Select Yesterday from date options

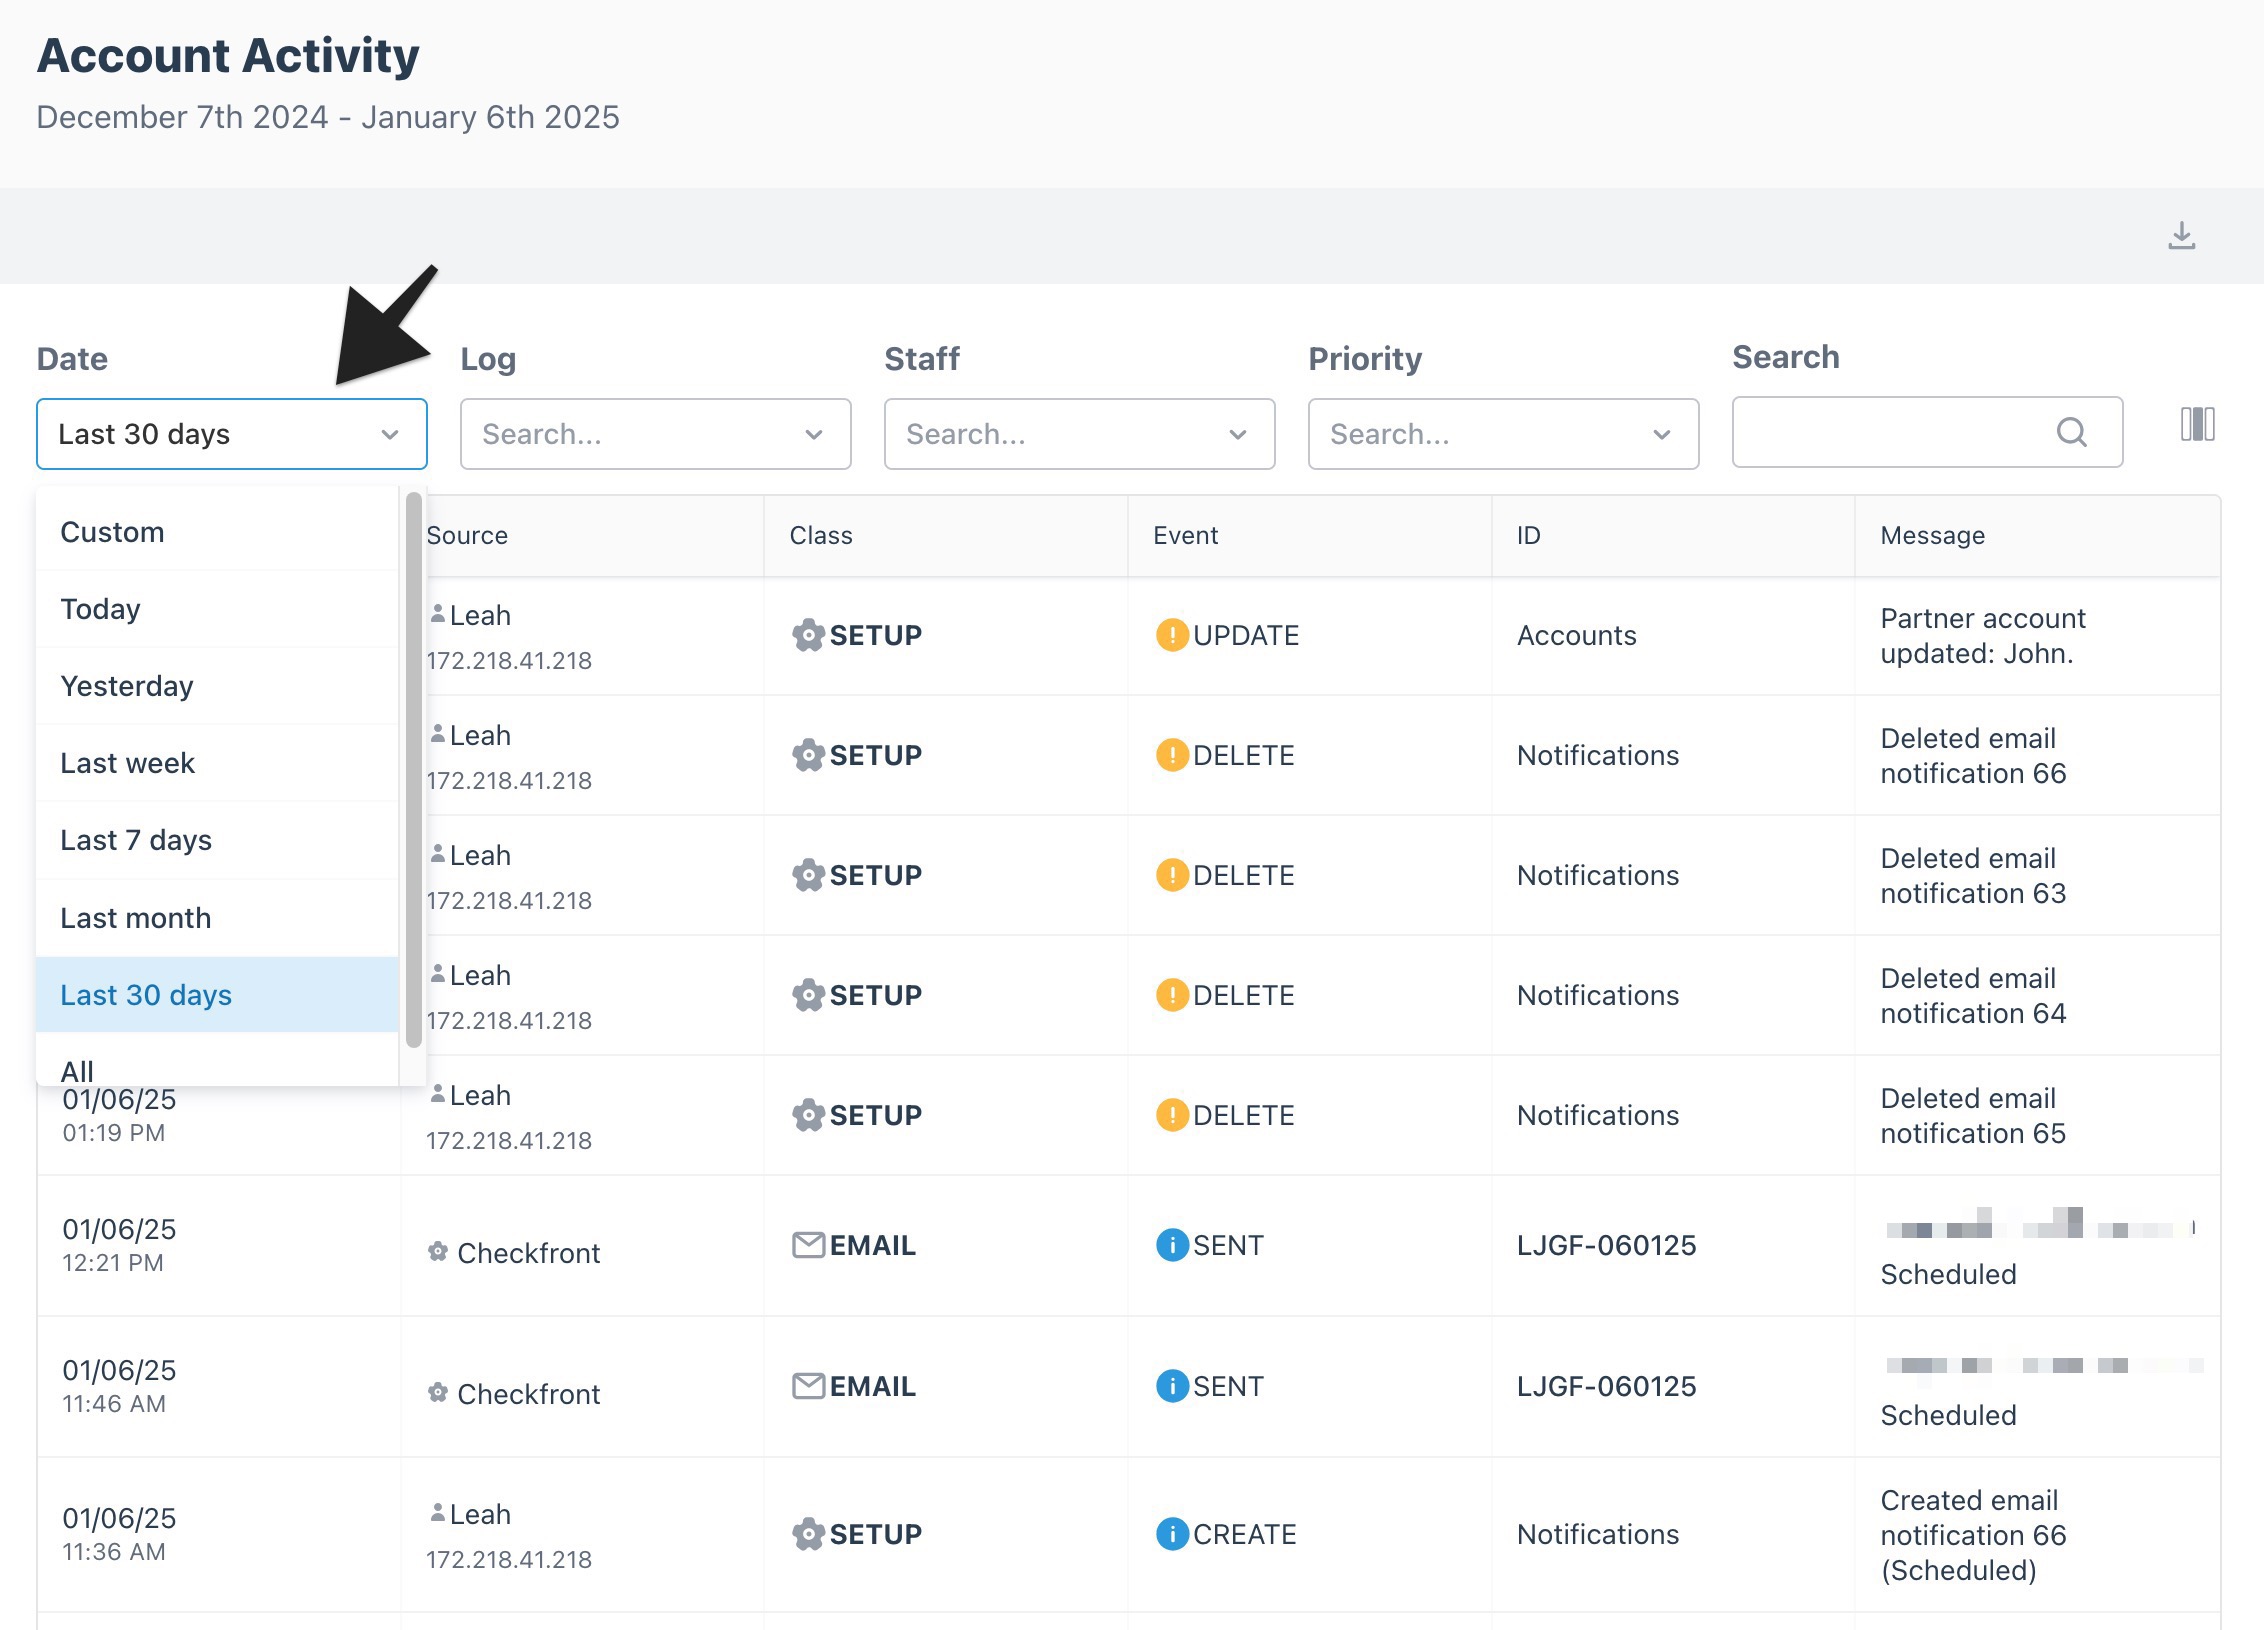coord(217,686)
